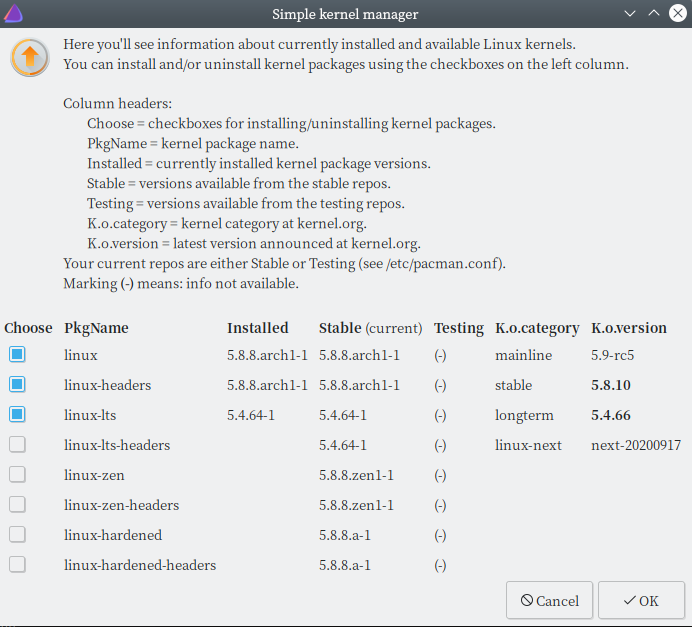Click the app logo in the title bar

coord(15,14)
